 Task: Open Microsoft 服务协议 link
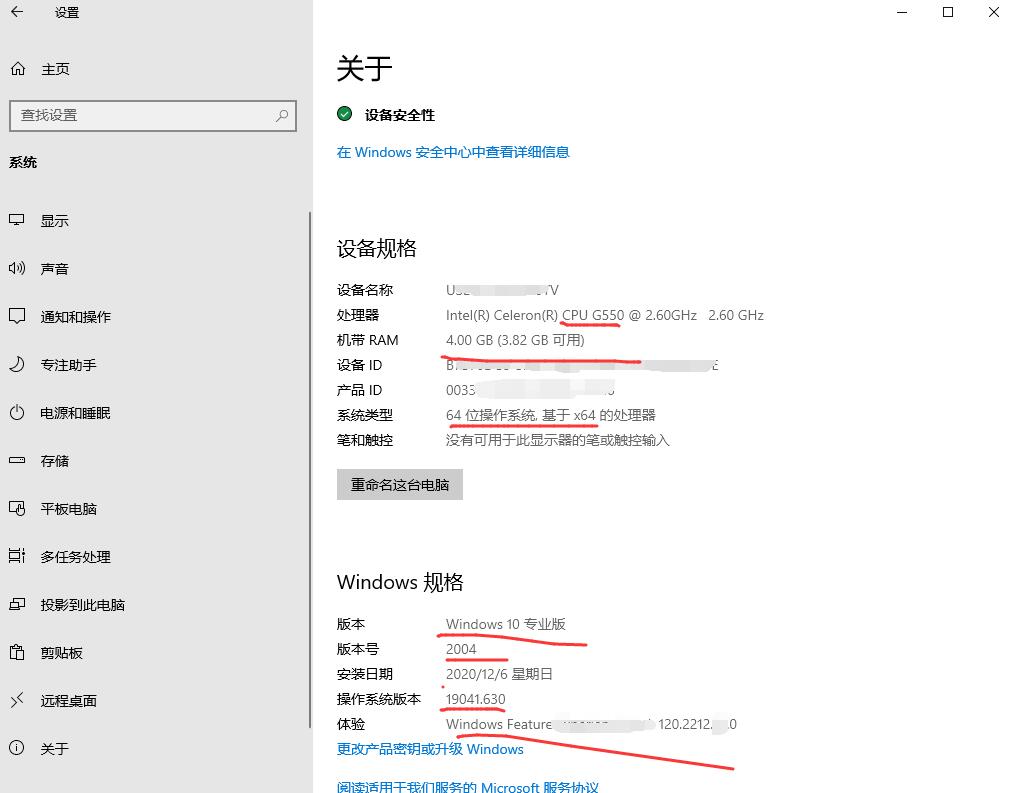tap(468, 787)
